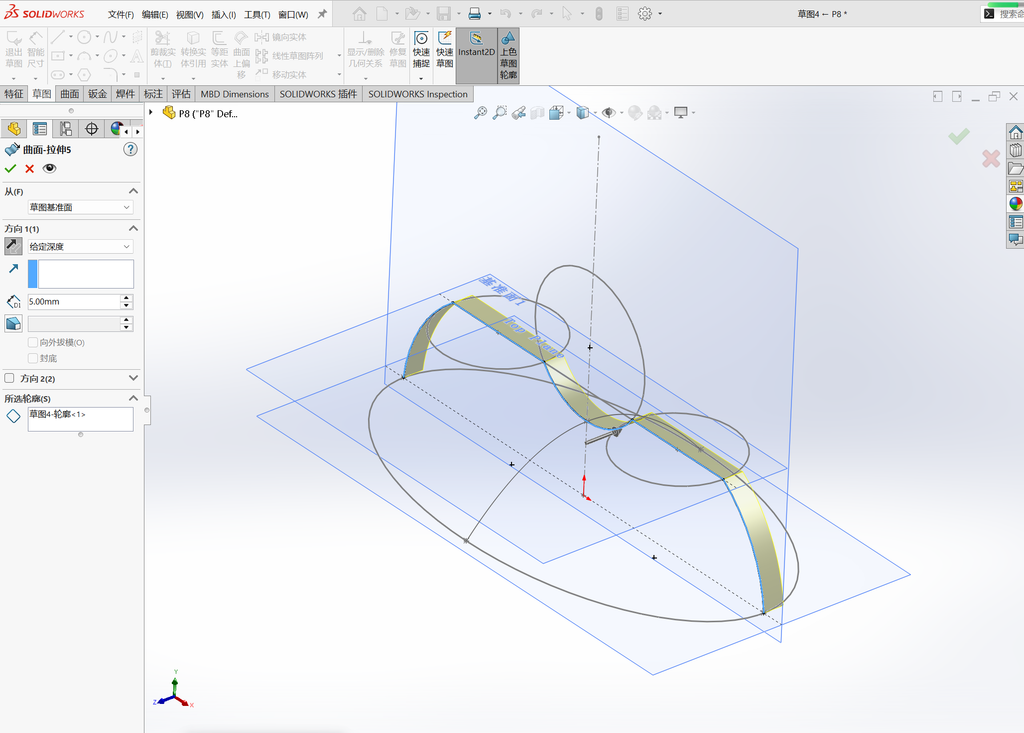The width and height of the screenshot is (1024, 733).
Task: Open the PropertyManager tab
Action: (x=40, y=129)
